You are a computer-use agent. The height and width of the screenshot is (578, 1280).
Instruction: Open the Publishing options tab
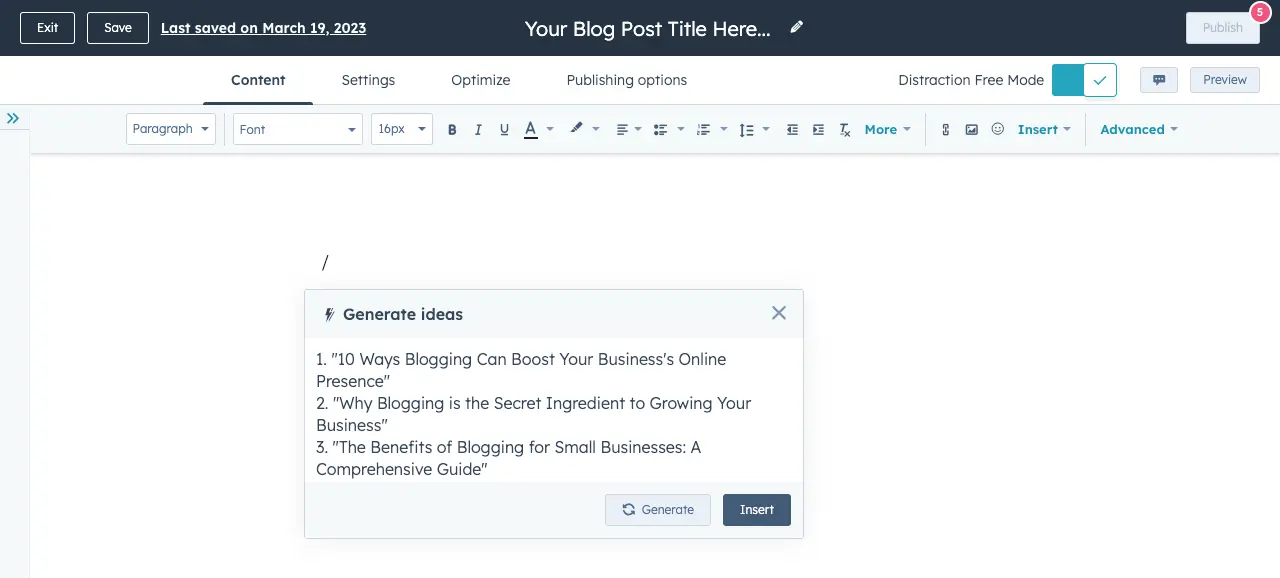(626, 80)
